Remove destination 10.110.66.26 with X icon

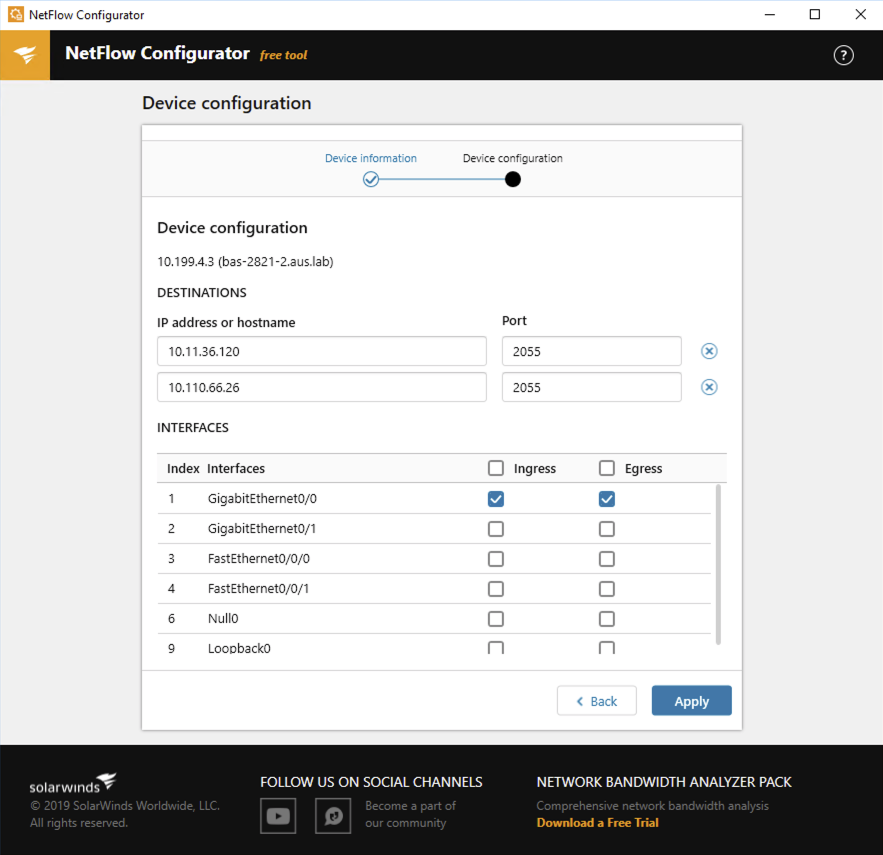click(709, 387)
